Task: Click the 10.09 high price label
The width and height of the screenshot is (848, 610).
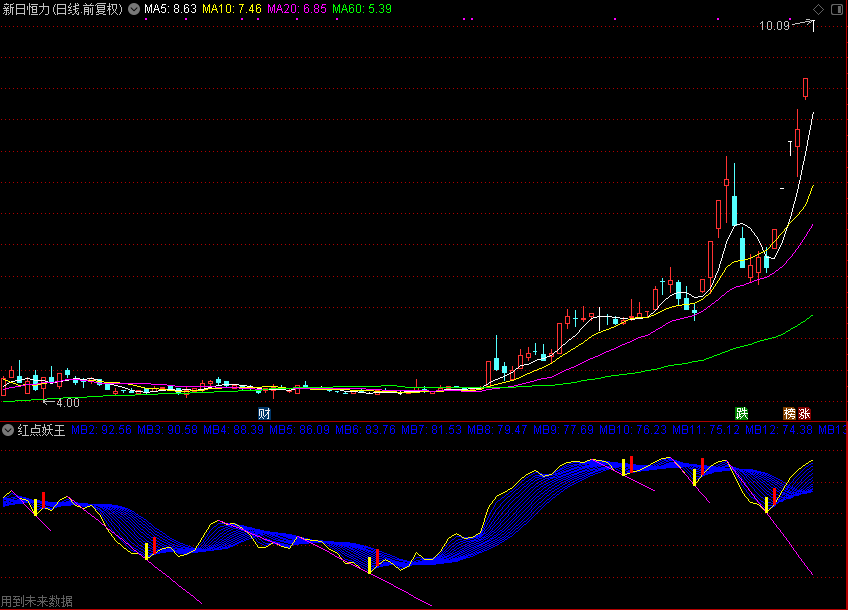Action: [774, 26]
